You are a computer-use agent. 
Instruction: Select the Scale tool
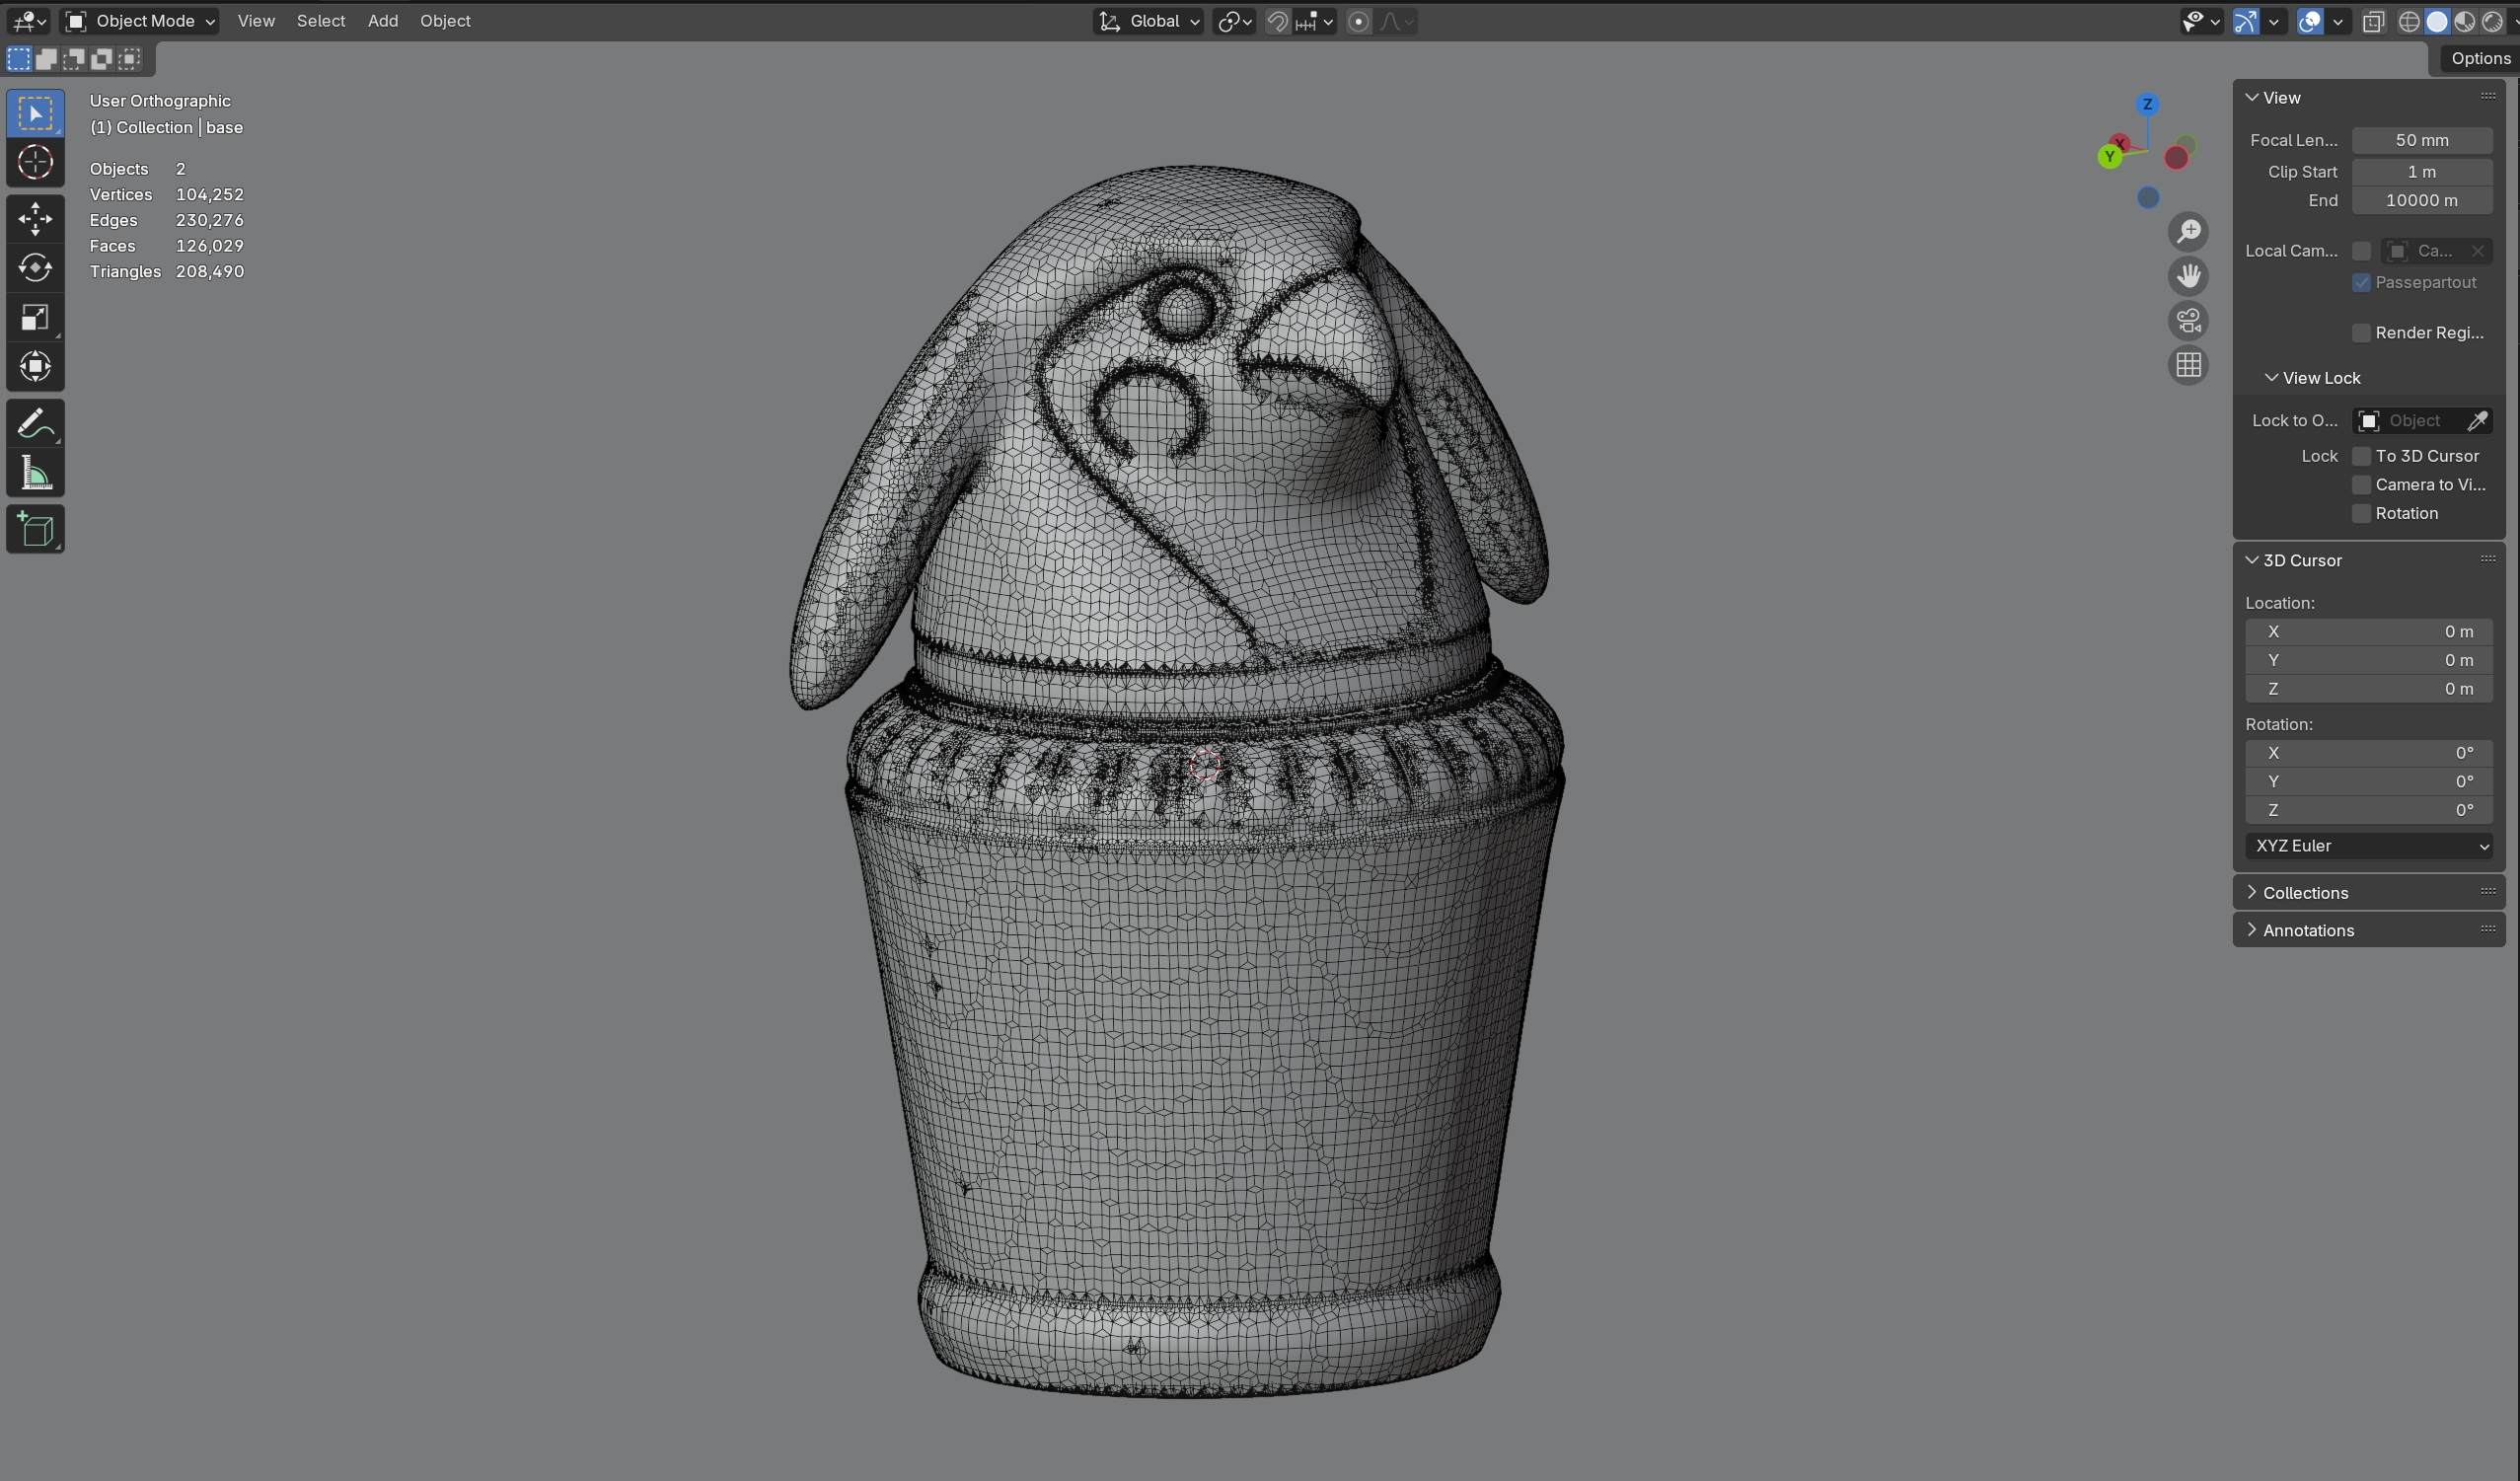point(35,318)
